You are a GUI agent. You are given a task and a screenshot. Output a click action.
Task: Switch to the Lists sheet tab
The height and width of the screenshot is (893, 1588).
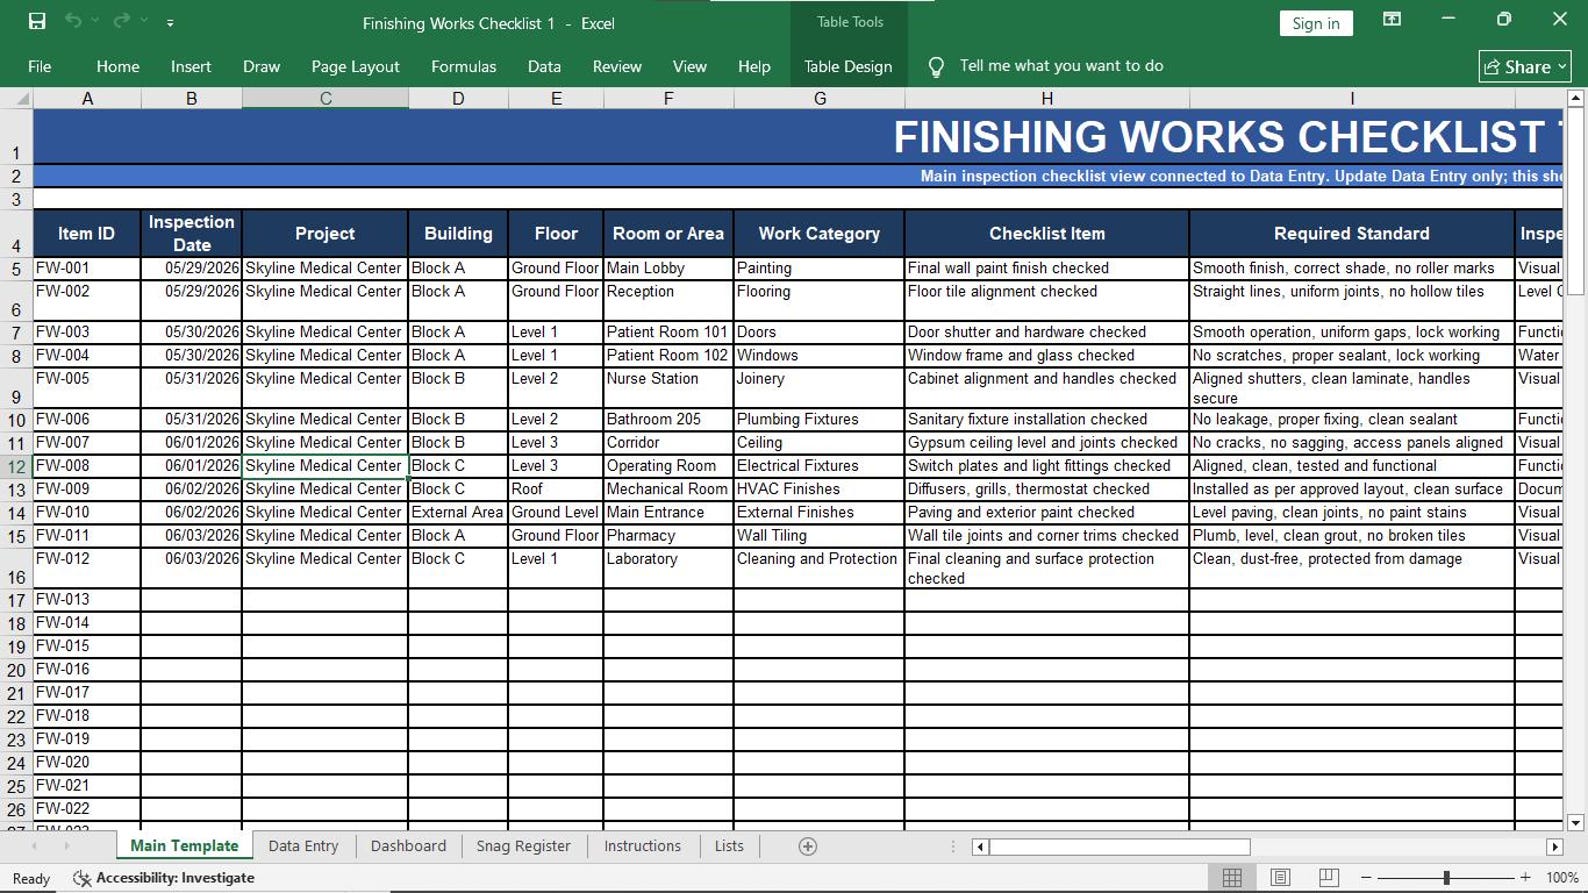coord(729,846)
